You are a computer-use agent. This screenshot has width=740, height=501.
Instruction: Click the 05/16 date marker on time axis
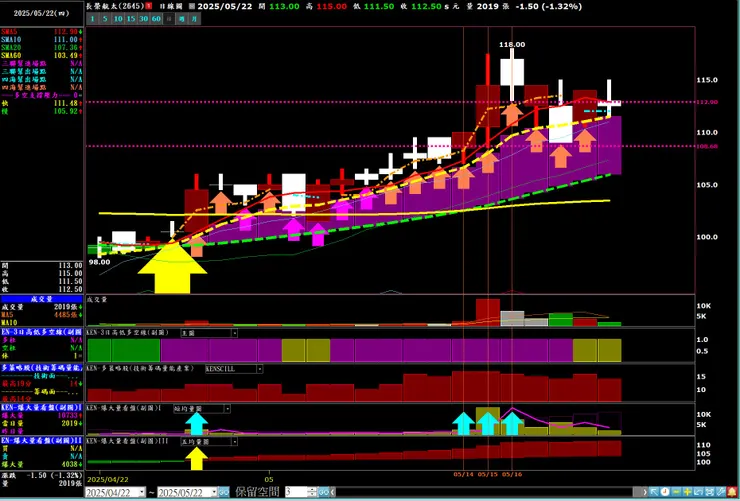pyautogui.click(x=512, y=474)
